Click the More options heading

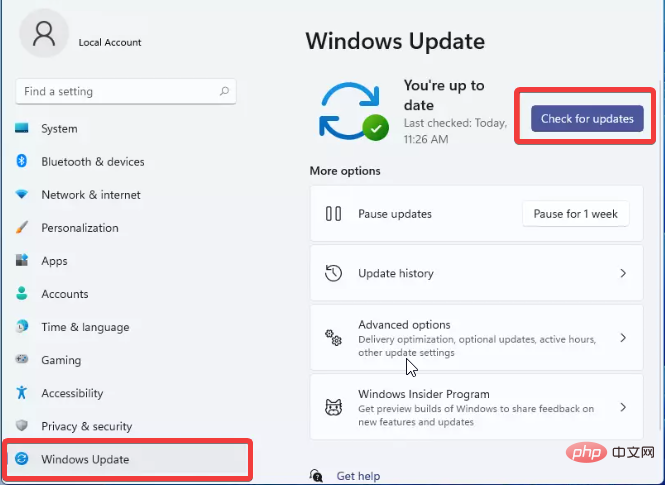pyautogui.click(x=345, y=171)
